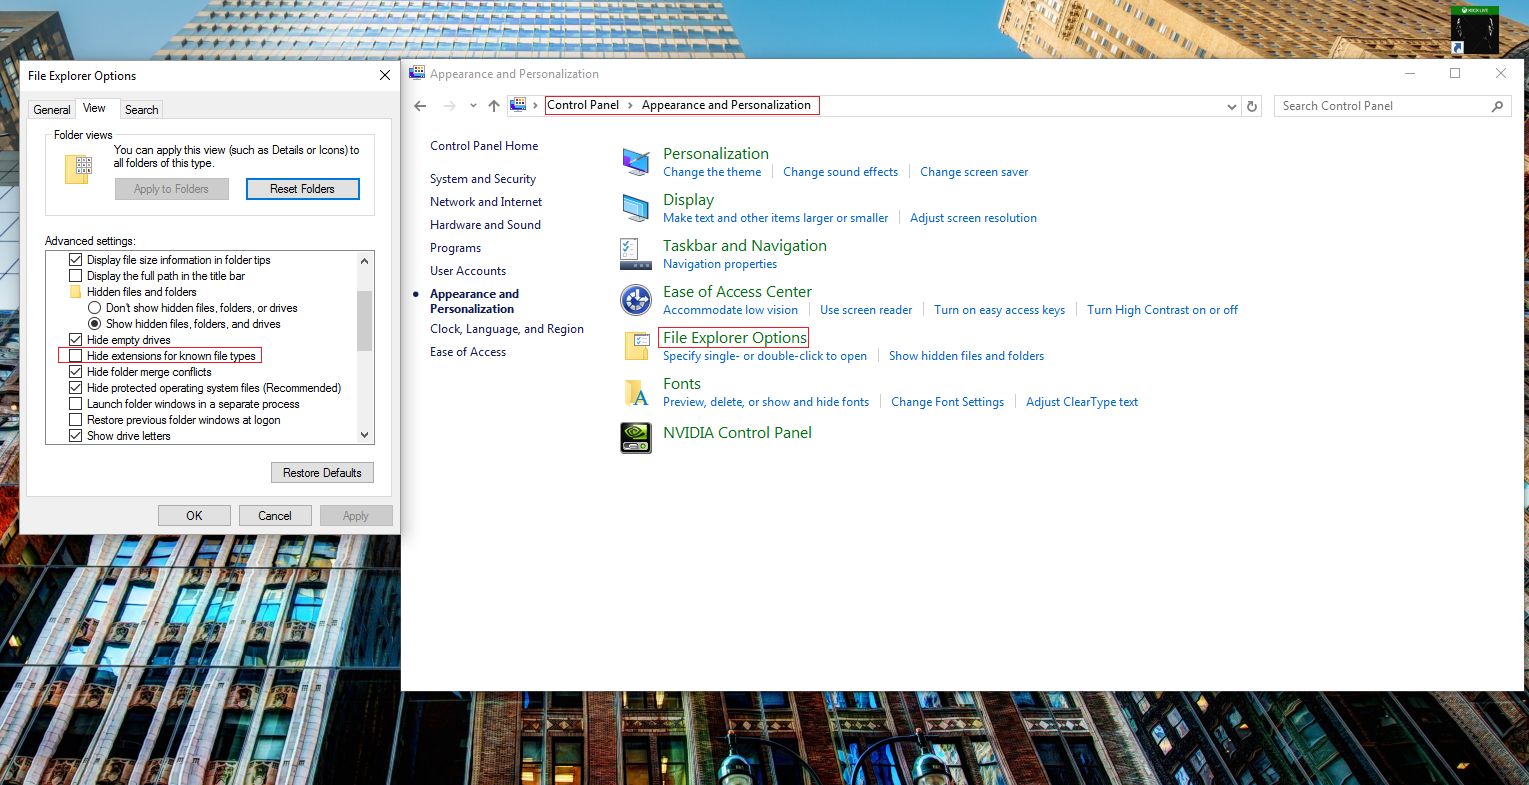The height and width of the screenshot is (785, 1529).
Task: Click the Appearance and Personalization title bar icon
Action: click(x=417, y=73)
